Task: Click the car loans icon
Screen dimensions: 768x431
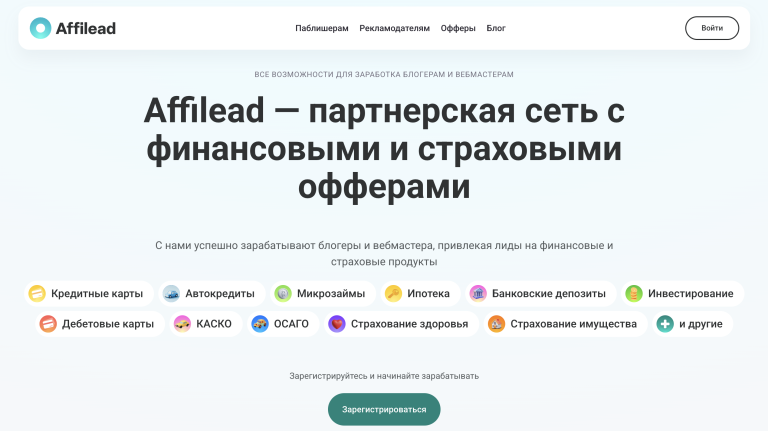Action: (171, 294)
